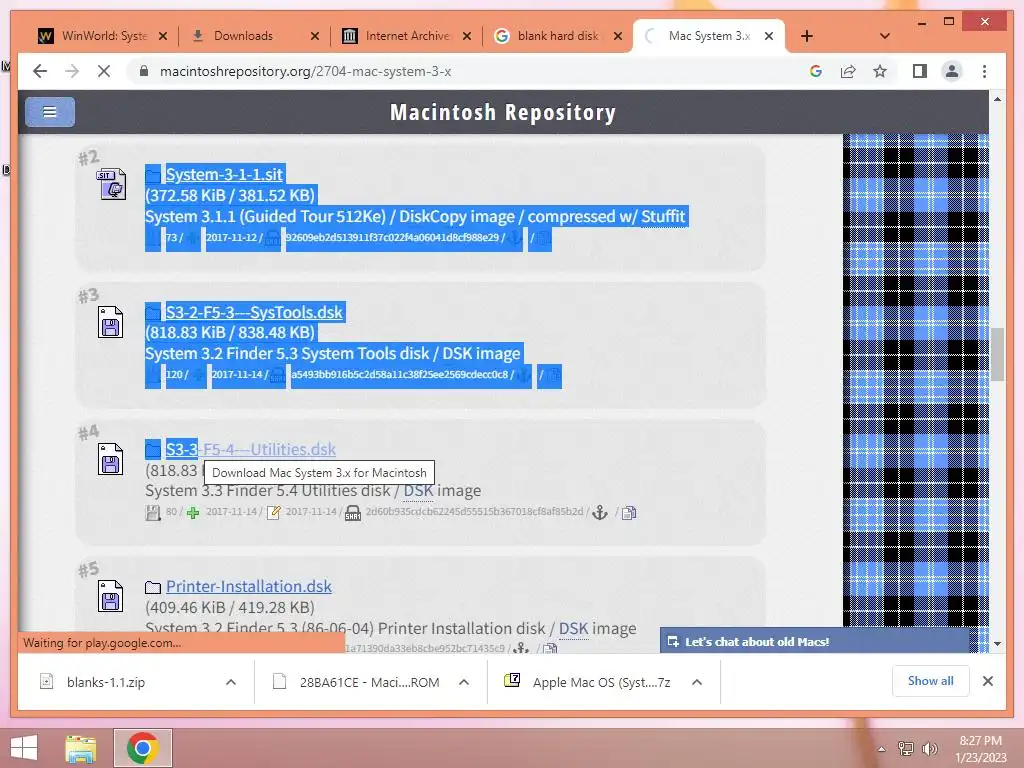The width and height of the screenshot is (1024, 768).
Task: Click 'System 3.3 Finder 5.4 Utilities disk' text
Action: click(268, 490)
